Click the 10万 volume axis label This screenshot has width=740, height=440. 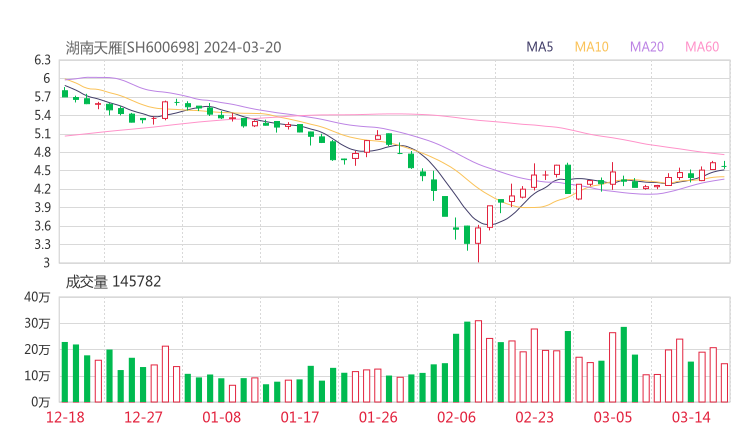37,376
